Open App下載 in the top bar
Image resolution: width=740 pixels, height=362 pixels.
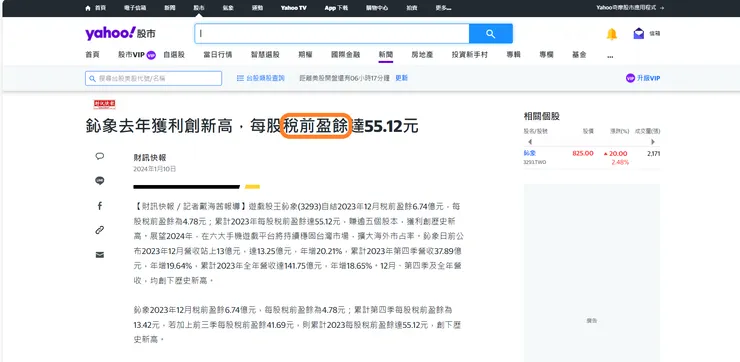[336, 8]
